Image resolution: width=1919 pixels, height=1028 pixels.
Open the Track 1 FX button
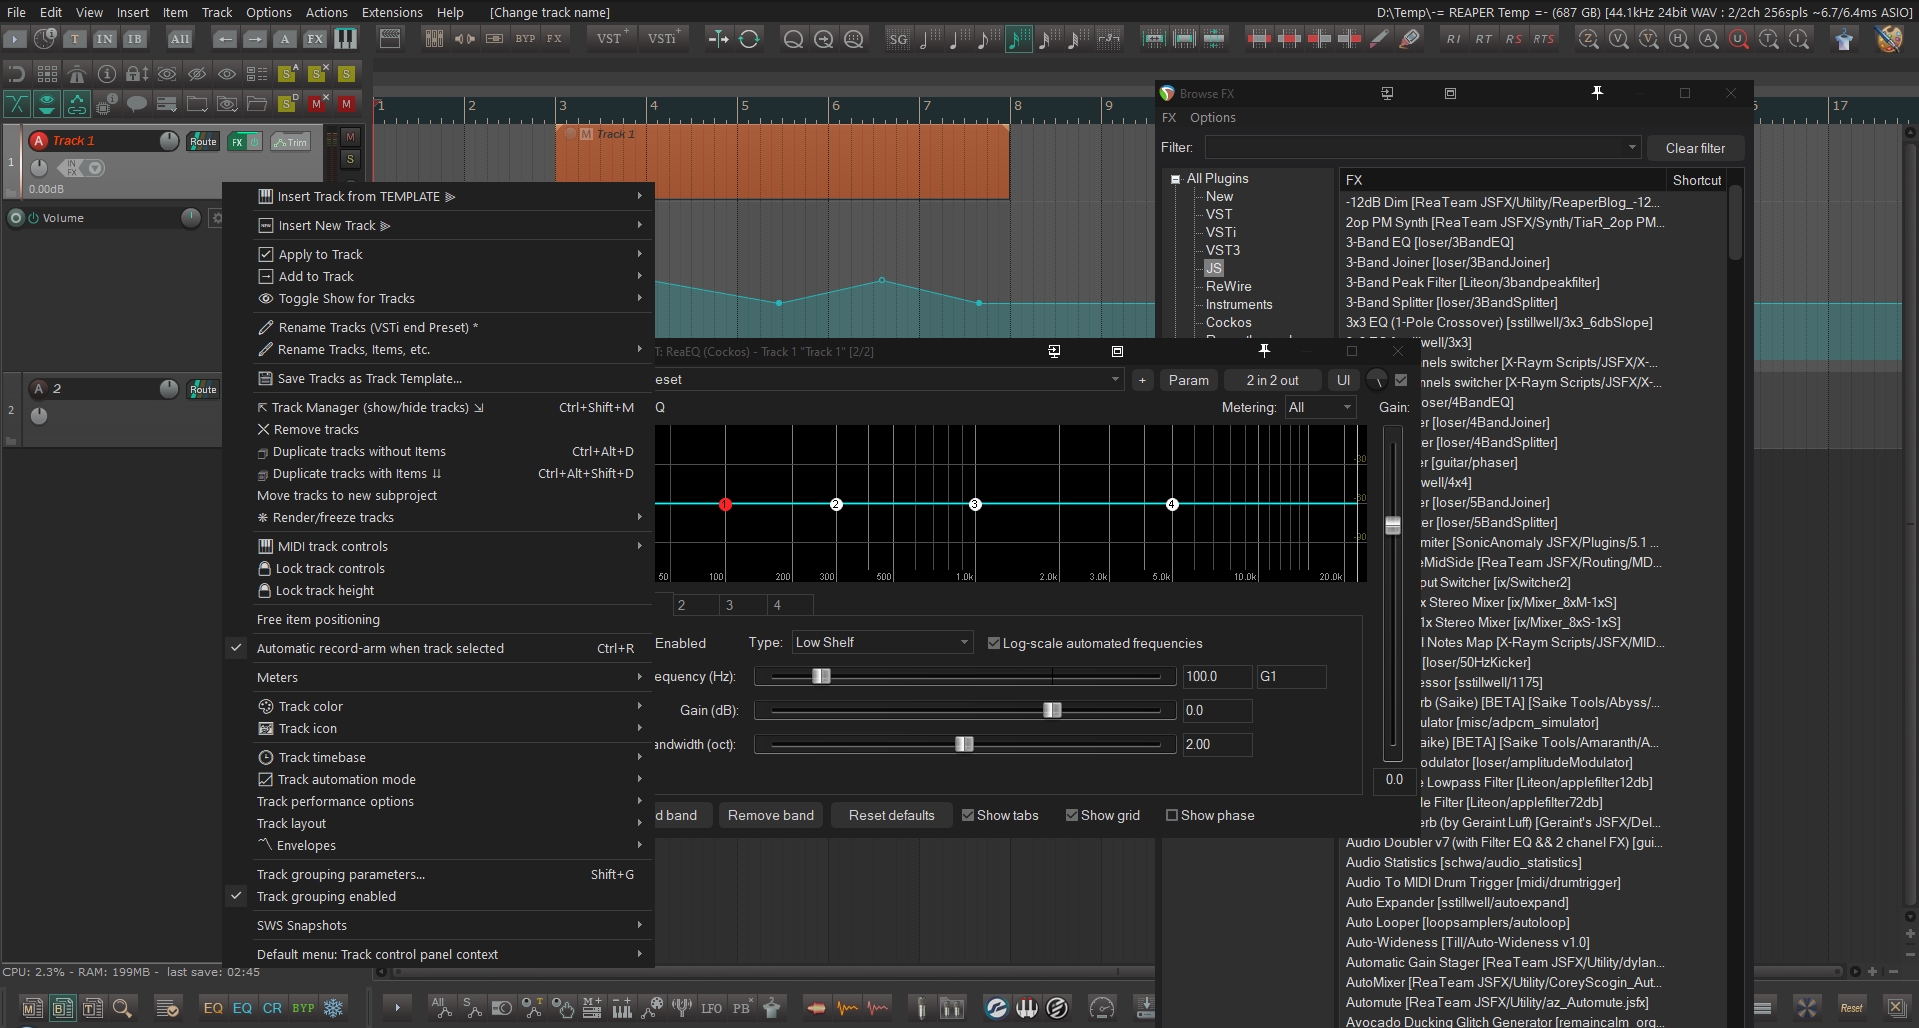pos(237,142)
